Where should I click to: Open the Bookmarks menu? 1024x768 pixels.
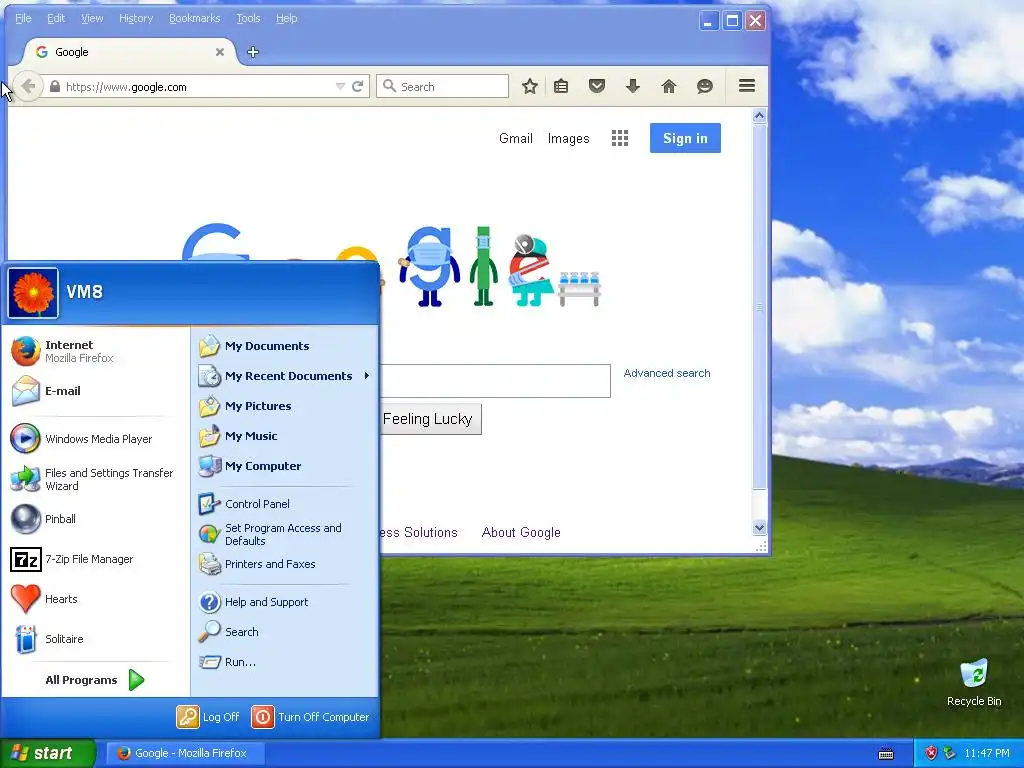(x=195, y=18)
